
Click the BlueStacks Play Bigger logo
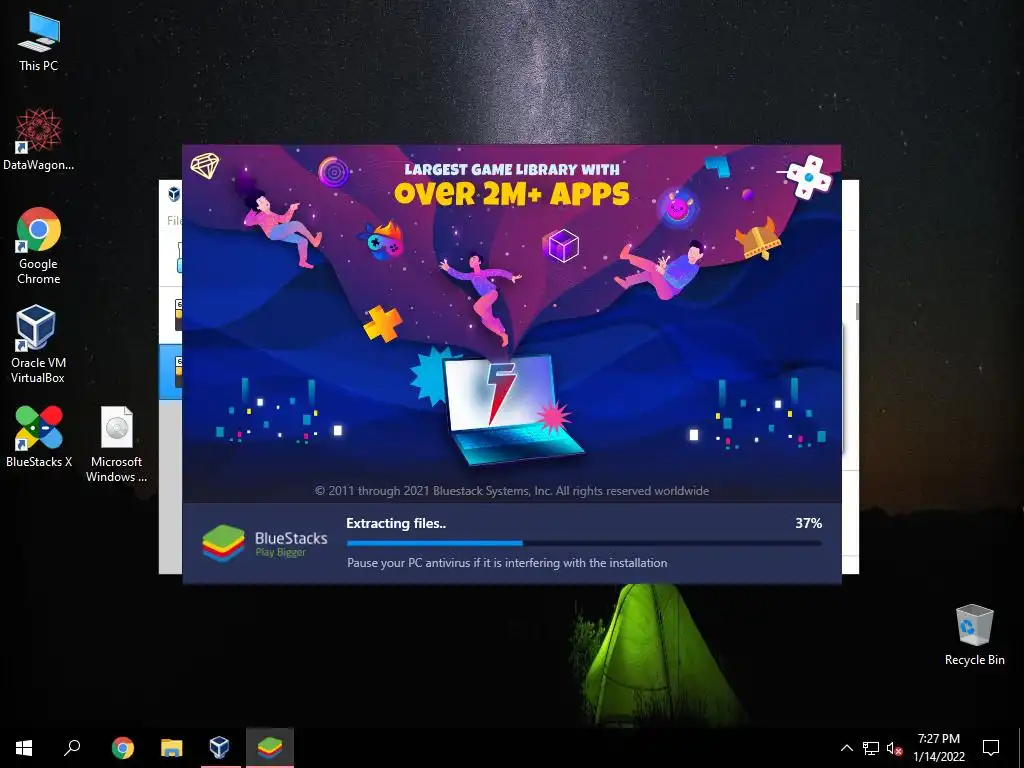pyautogui.click(x=264, y=543)
